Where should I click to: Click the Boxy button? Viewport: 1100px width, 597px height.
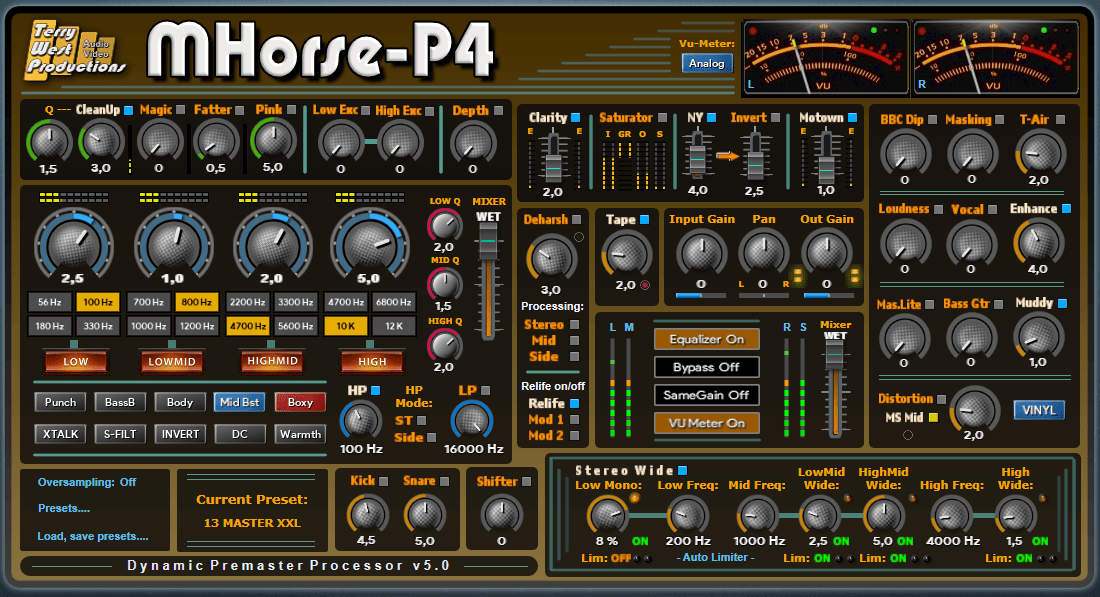[x=300, y=402]
